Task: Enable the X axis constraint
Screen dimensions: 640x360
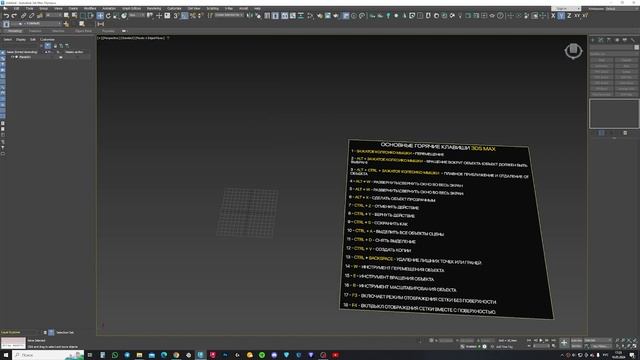Action: (x=553, y=16)
